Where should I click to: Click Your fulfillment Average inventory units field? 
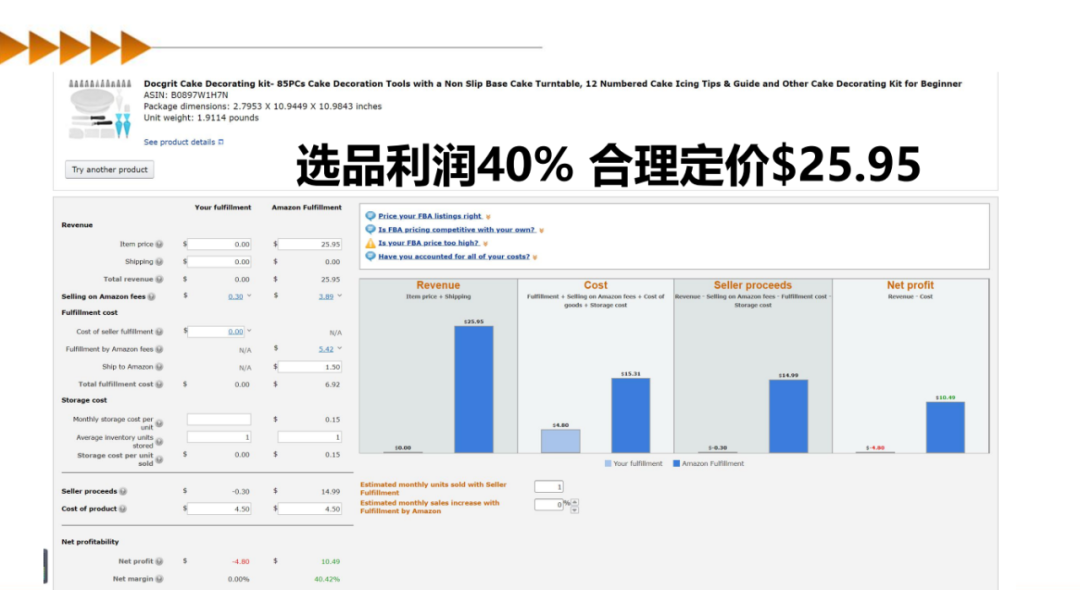(219, 436)
